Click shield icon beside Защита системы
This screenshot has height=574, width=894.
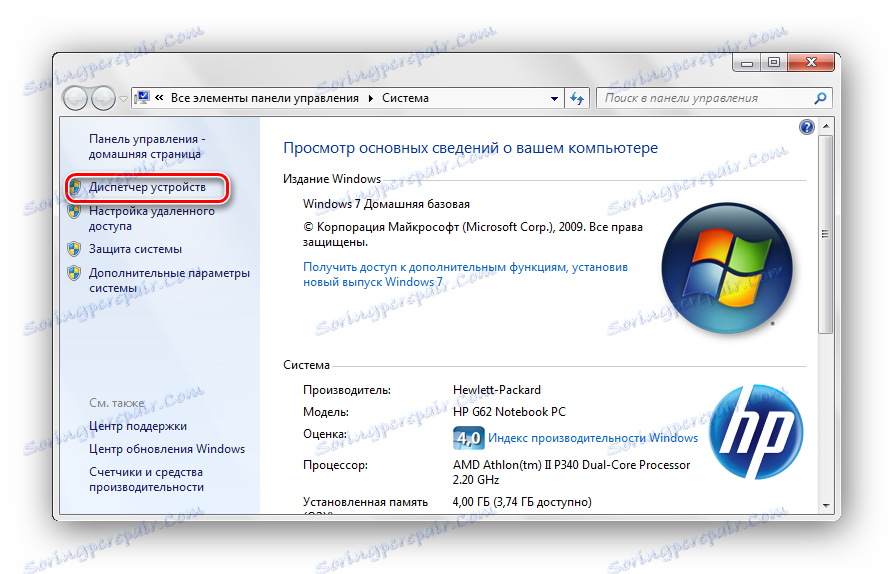coord(74,249)
